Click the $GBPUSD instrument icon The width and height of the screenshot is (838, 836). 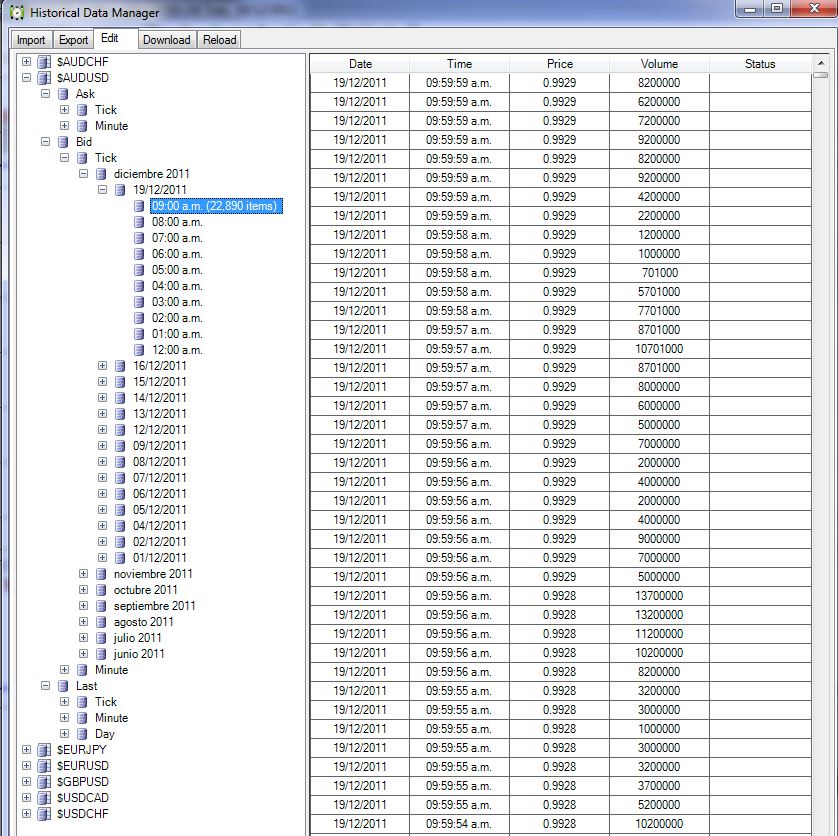point(44,782)
